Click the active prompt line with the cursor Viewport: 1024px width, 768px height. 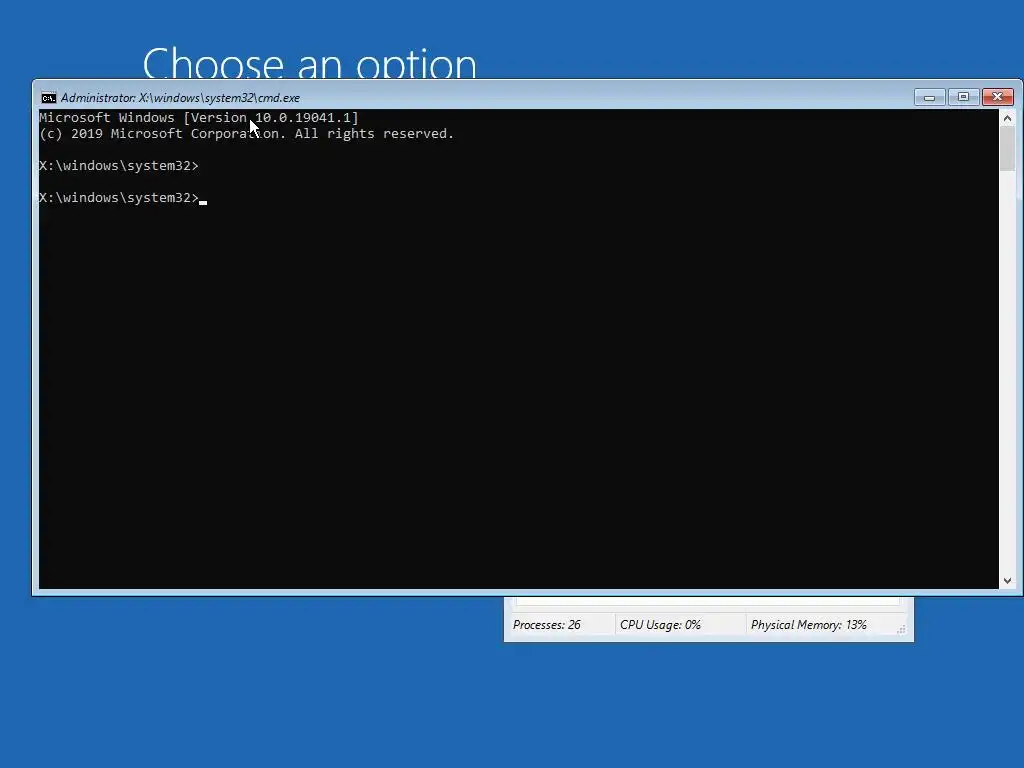click(123, 198)
